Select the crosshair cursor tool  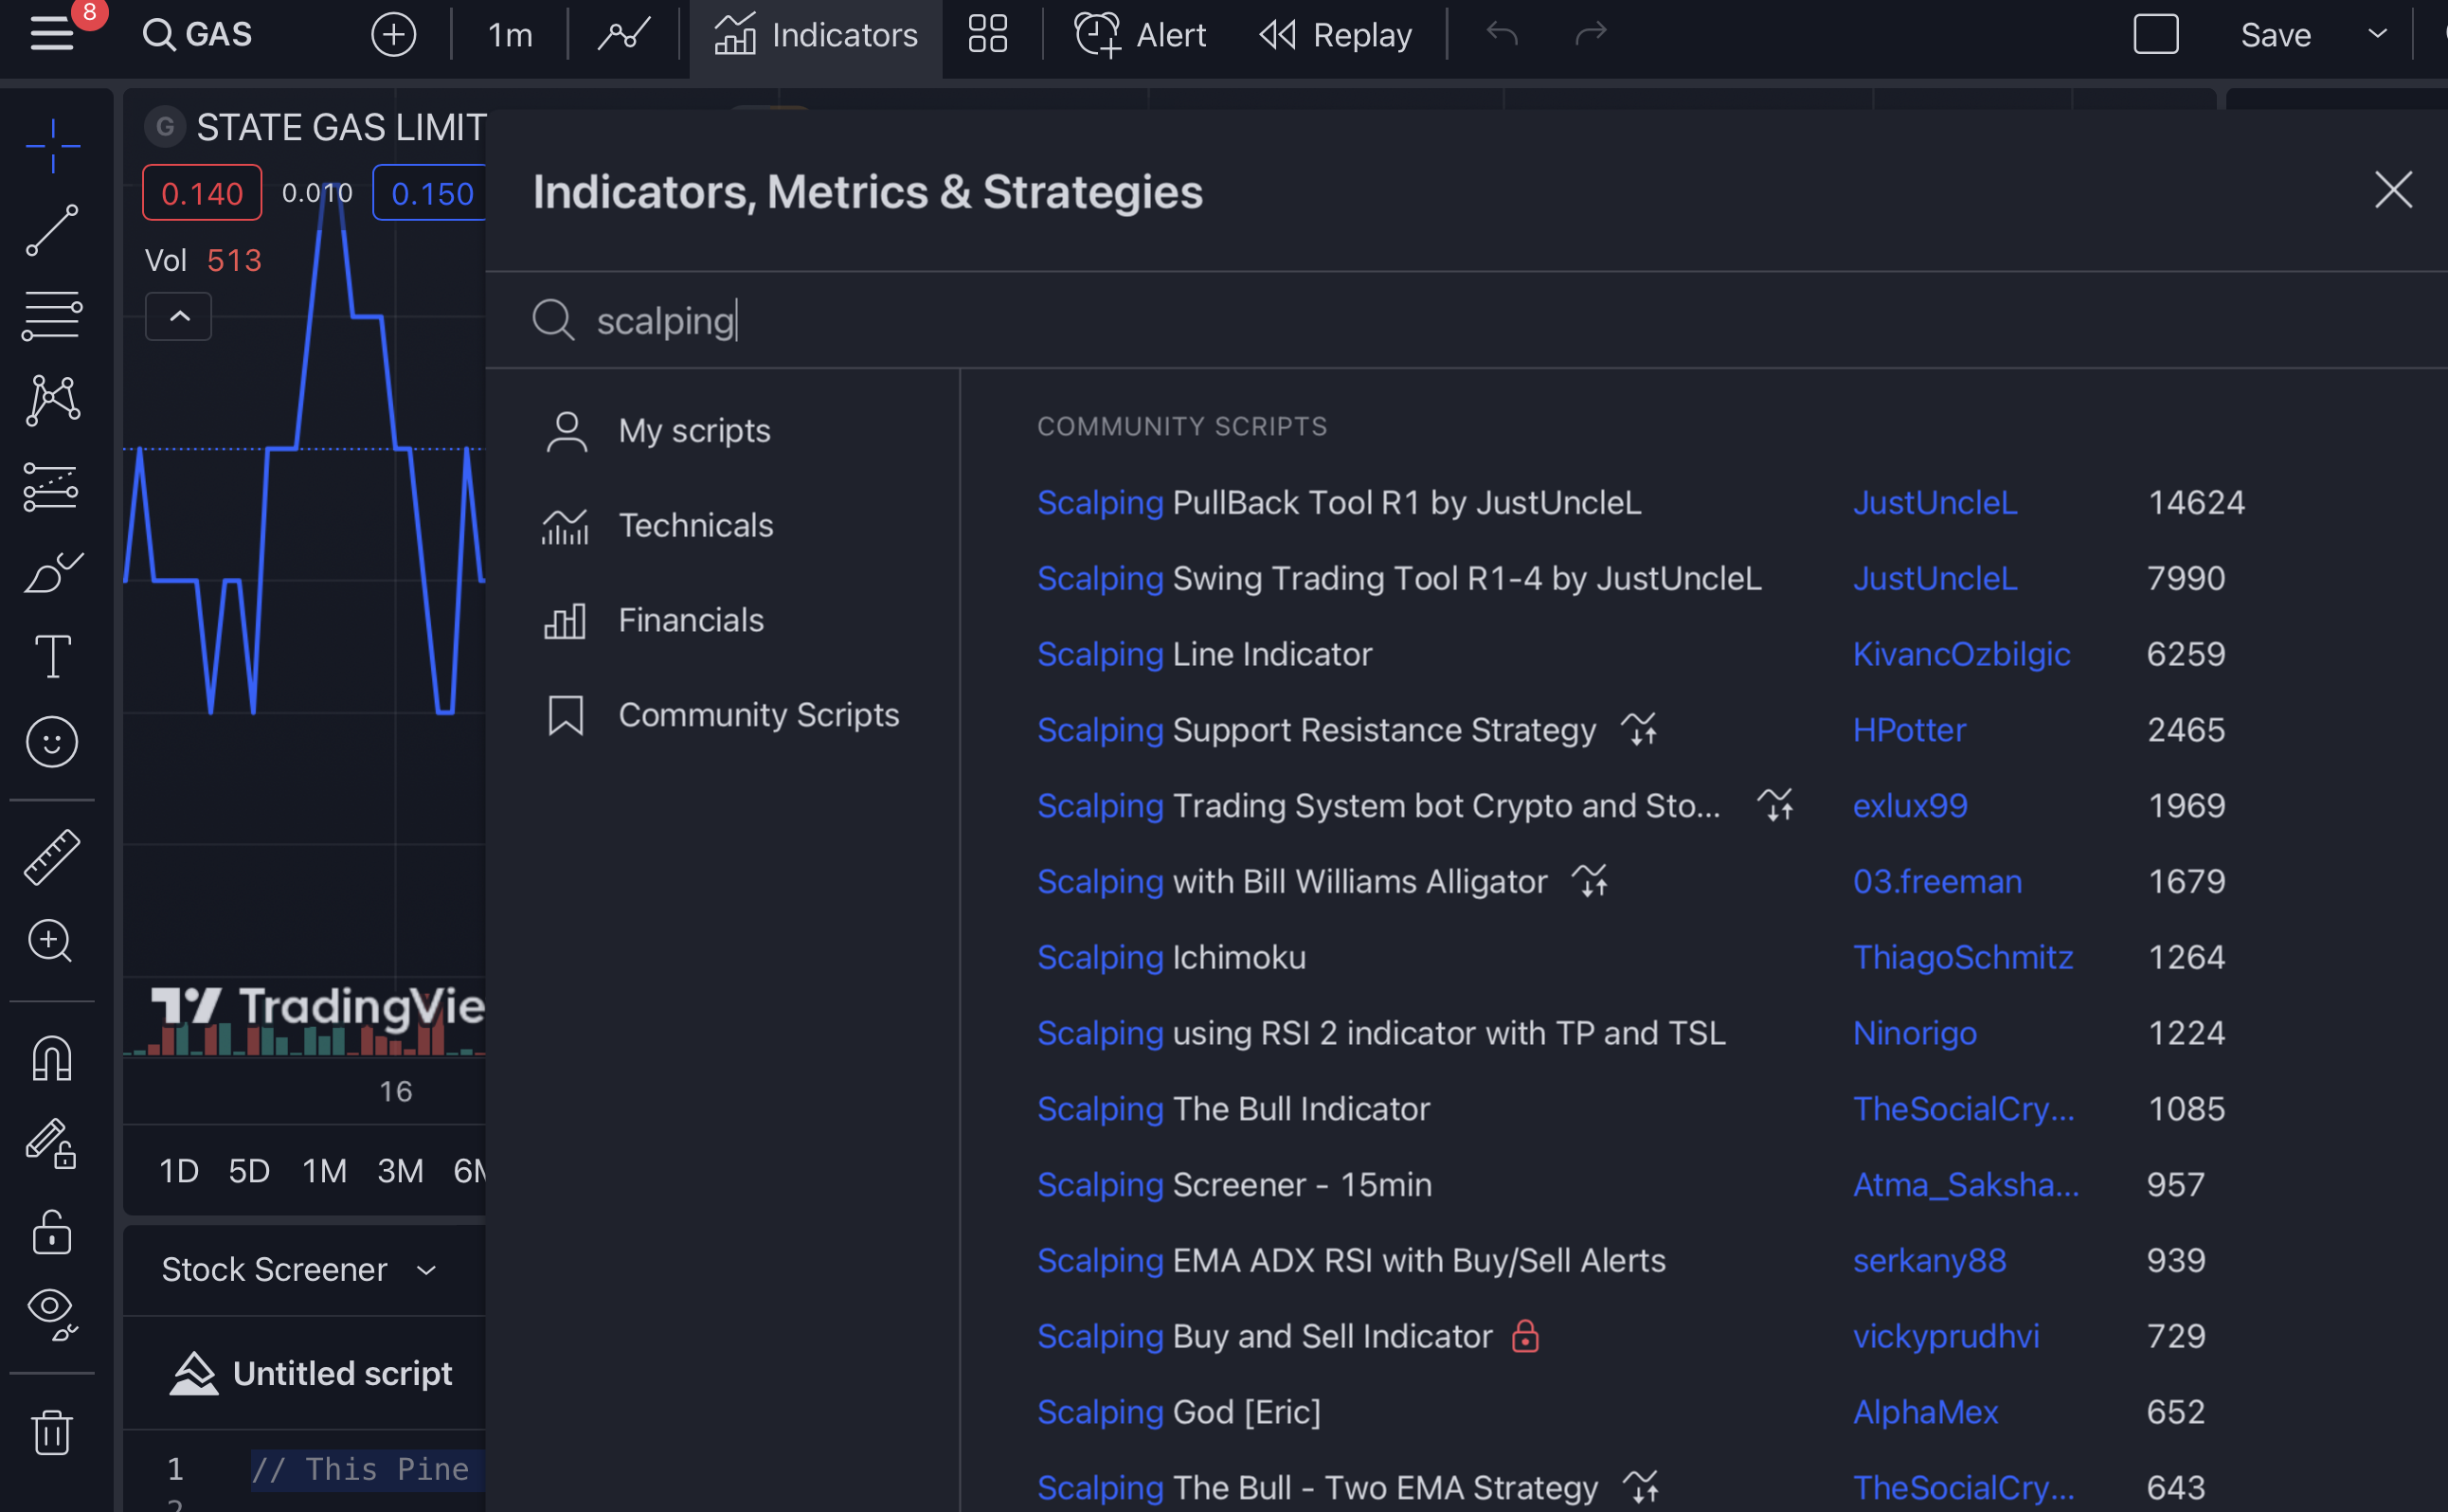coord(52,146)
